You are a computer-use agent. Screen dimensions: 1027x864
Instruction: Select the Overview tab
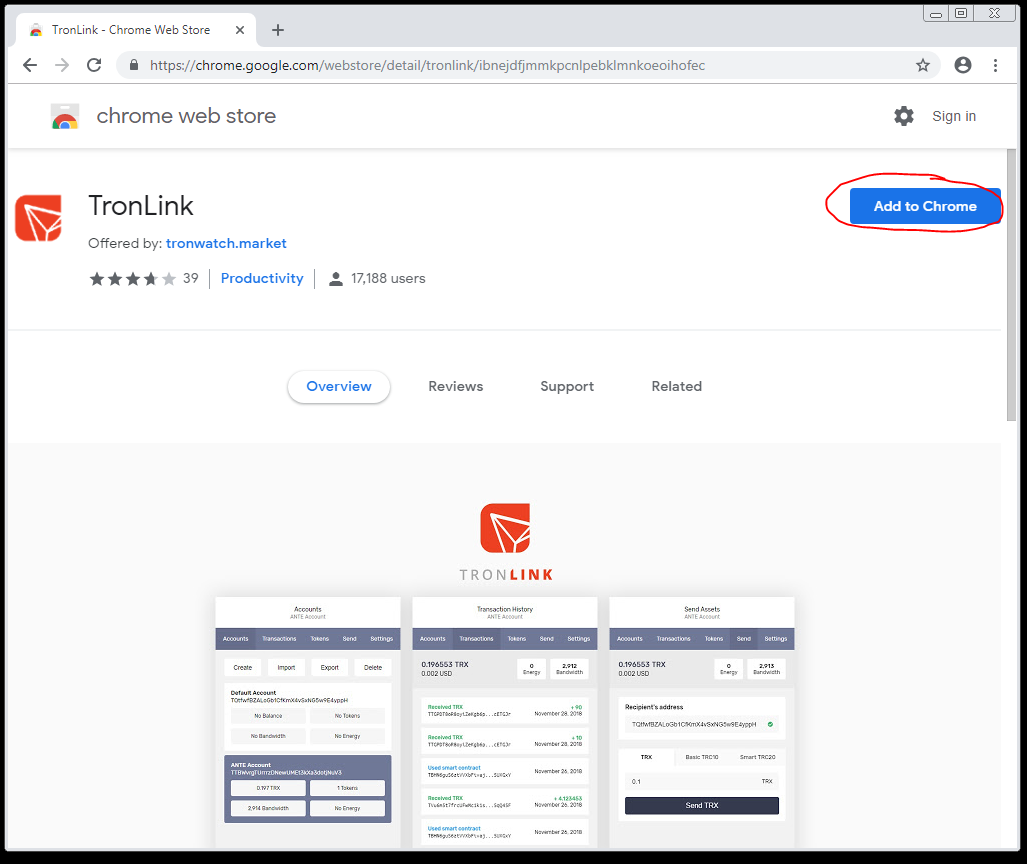339,386
